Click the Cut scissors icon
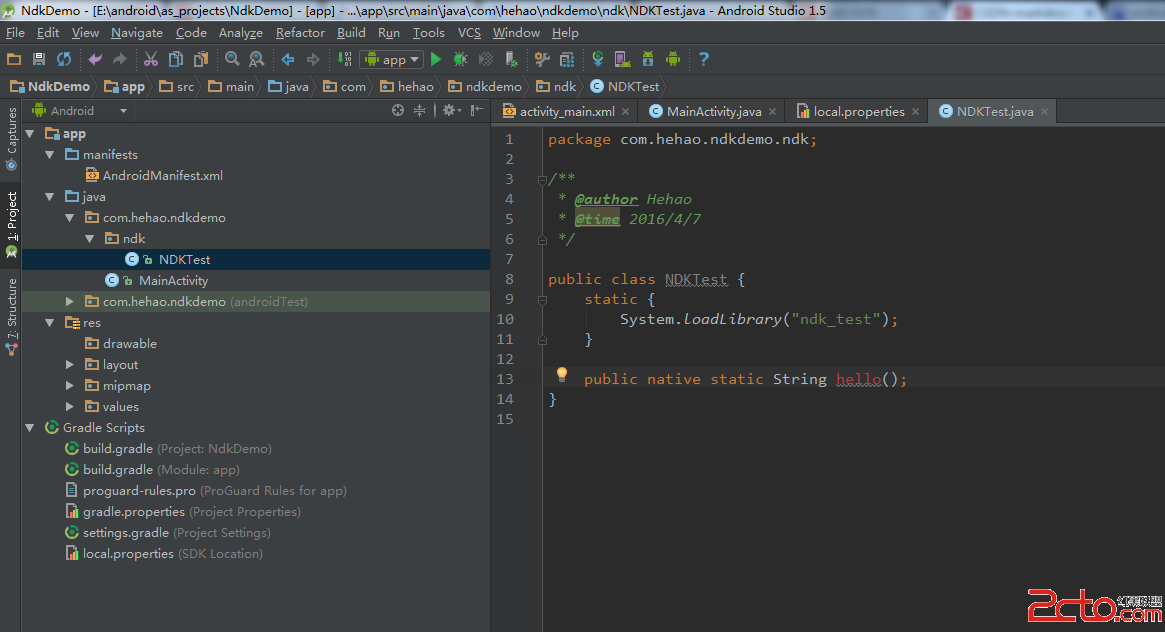This screenshot has width=1165, height=632. coord(151,60)
